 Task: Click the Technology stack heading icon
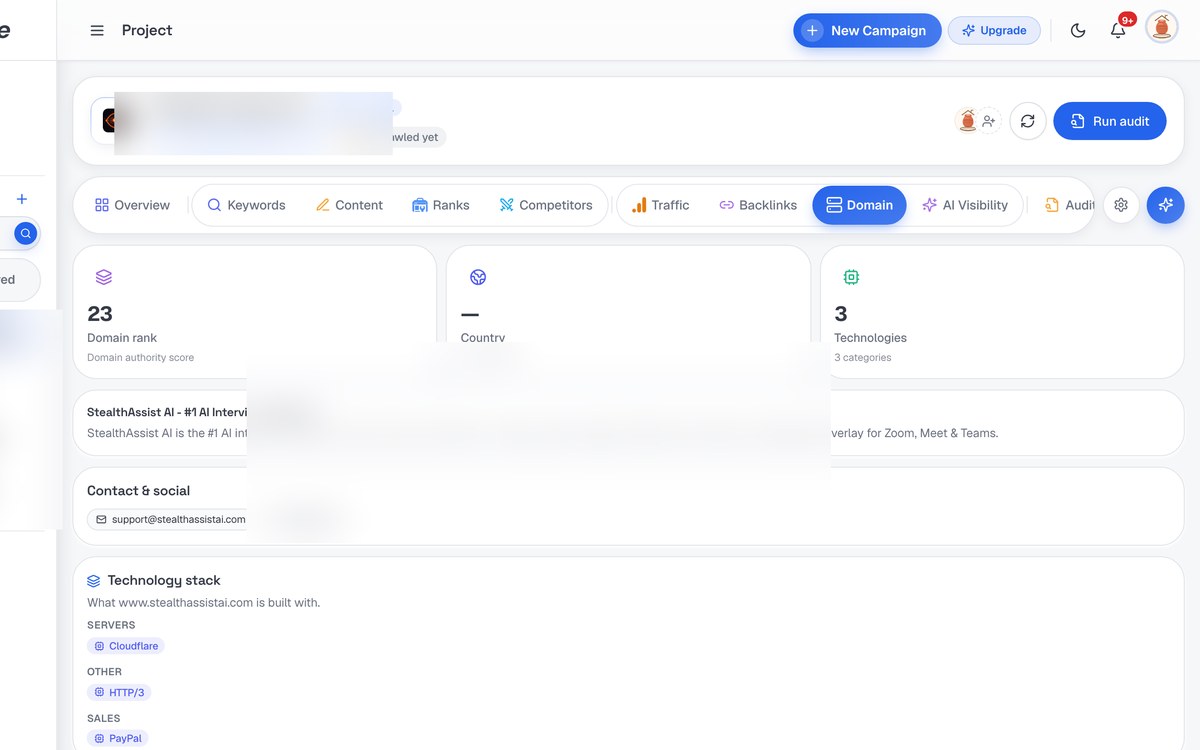94,580
